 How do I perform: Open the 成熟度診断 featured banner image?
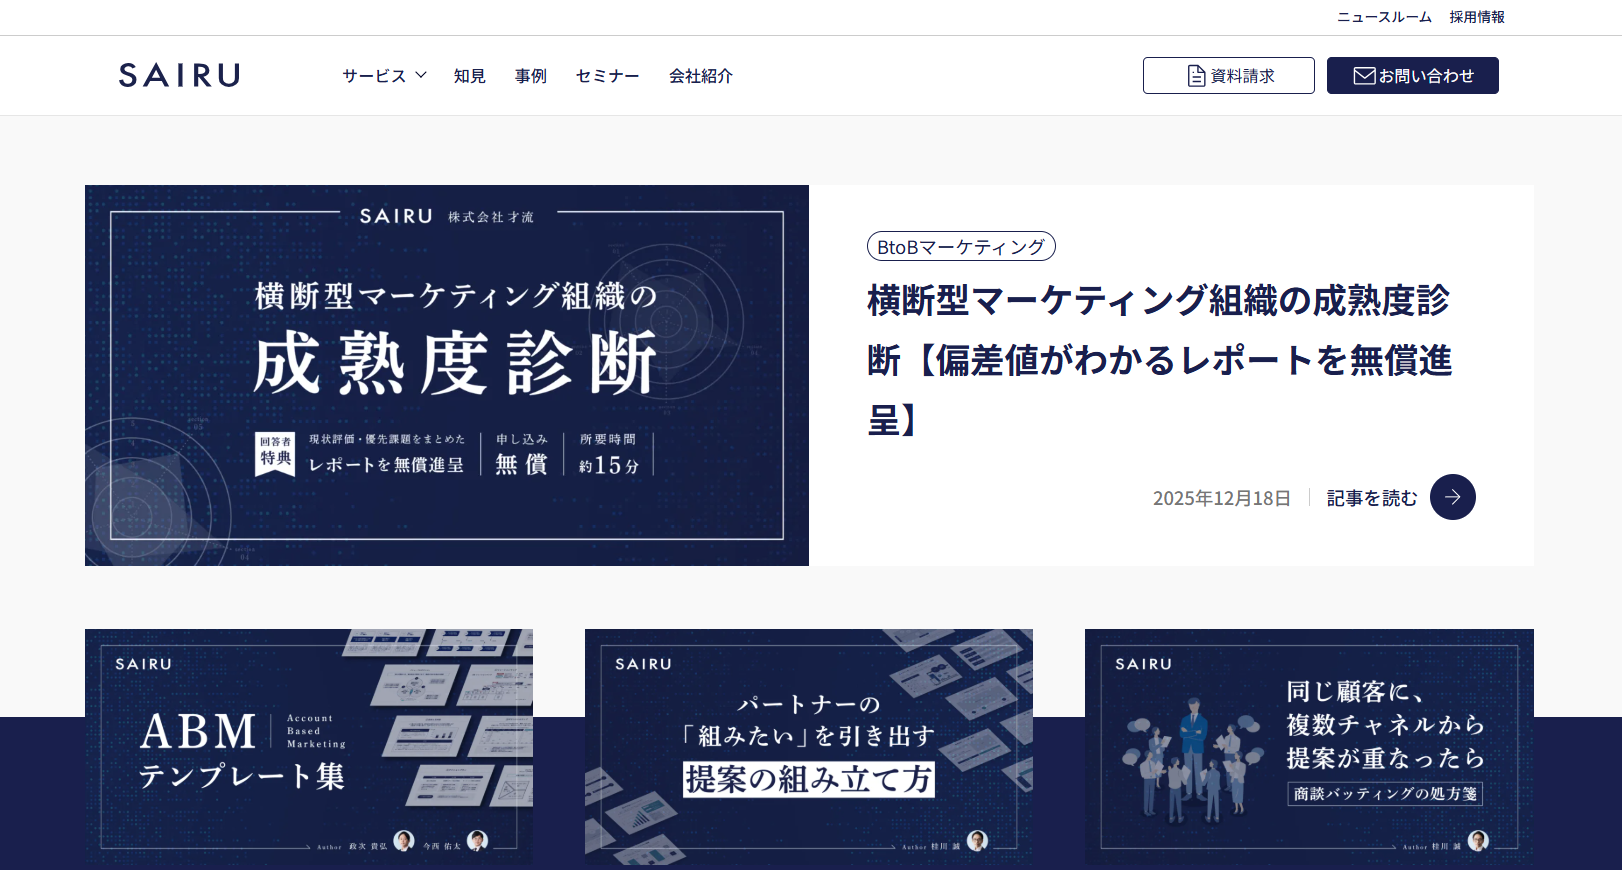coord(446,375)
